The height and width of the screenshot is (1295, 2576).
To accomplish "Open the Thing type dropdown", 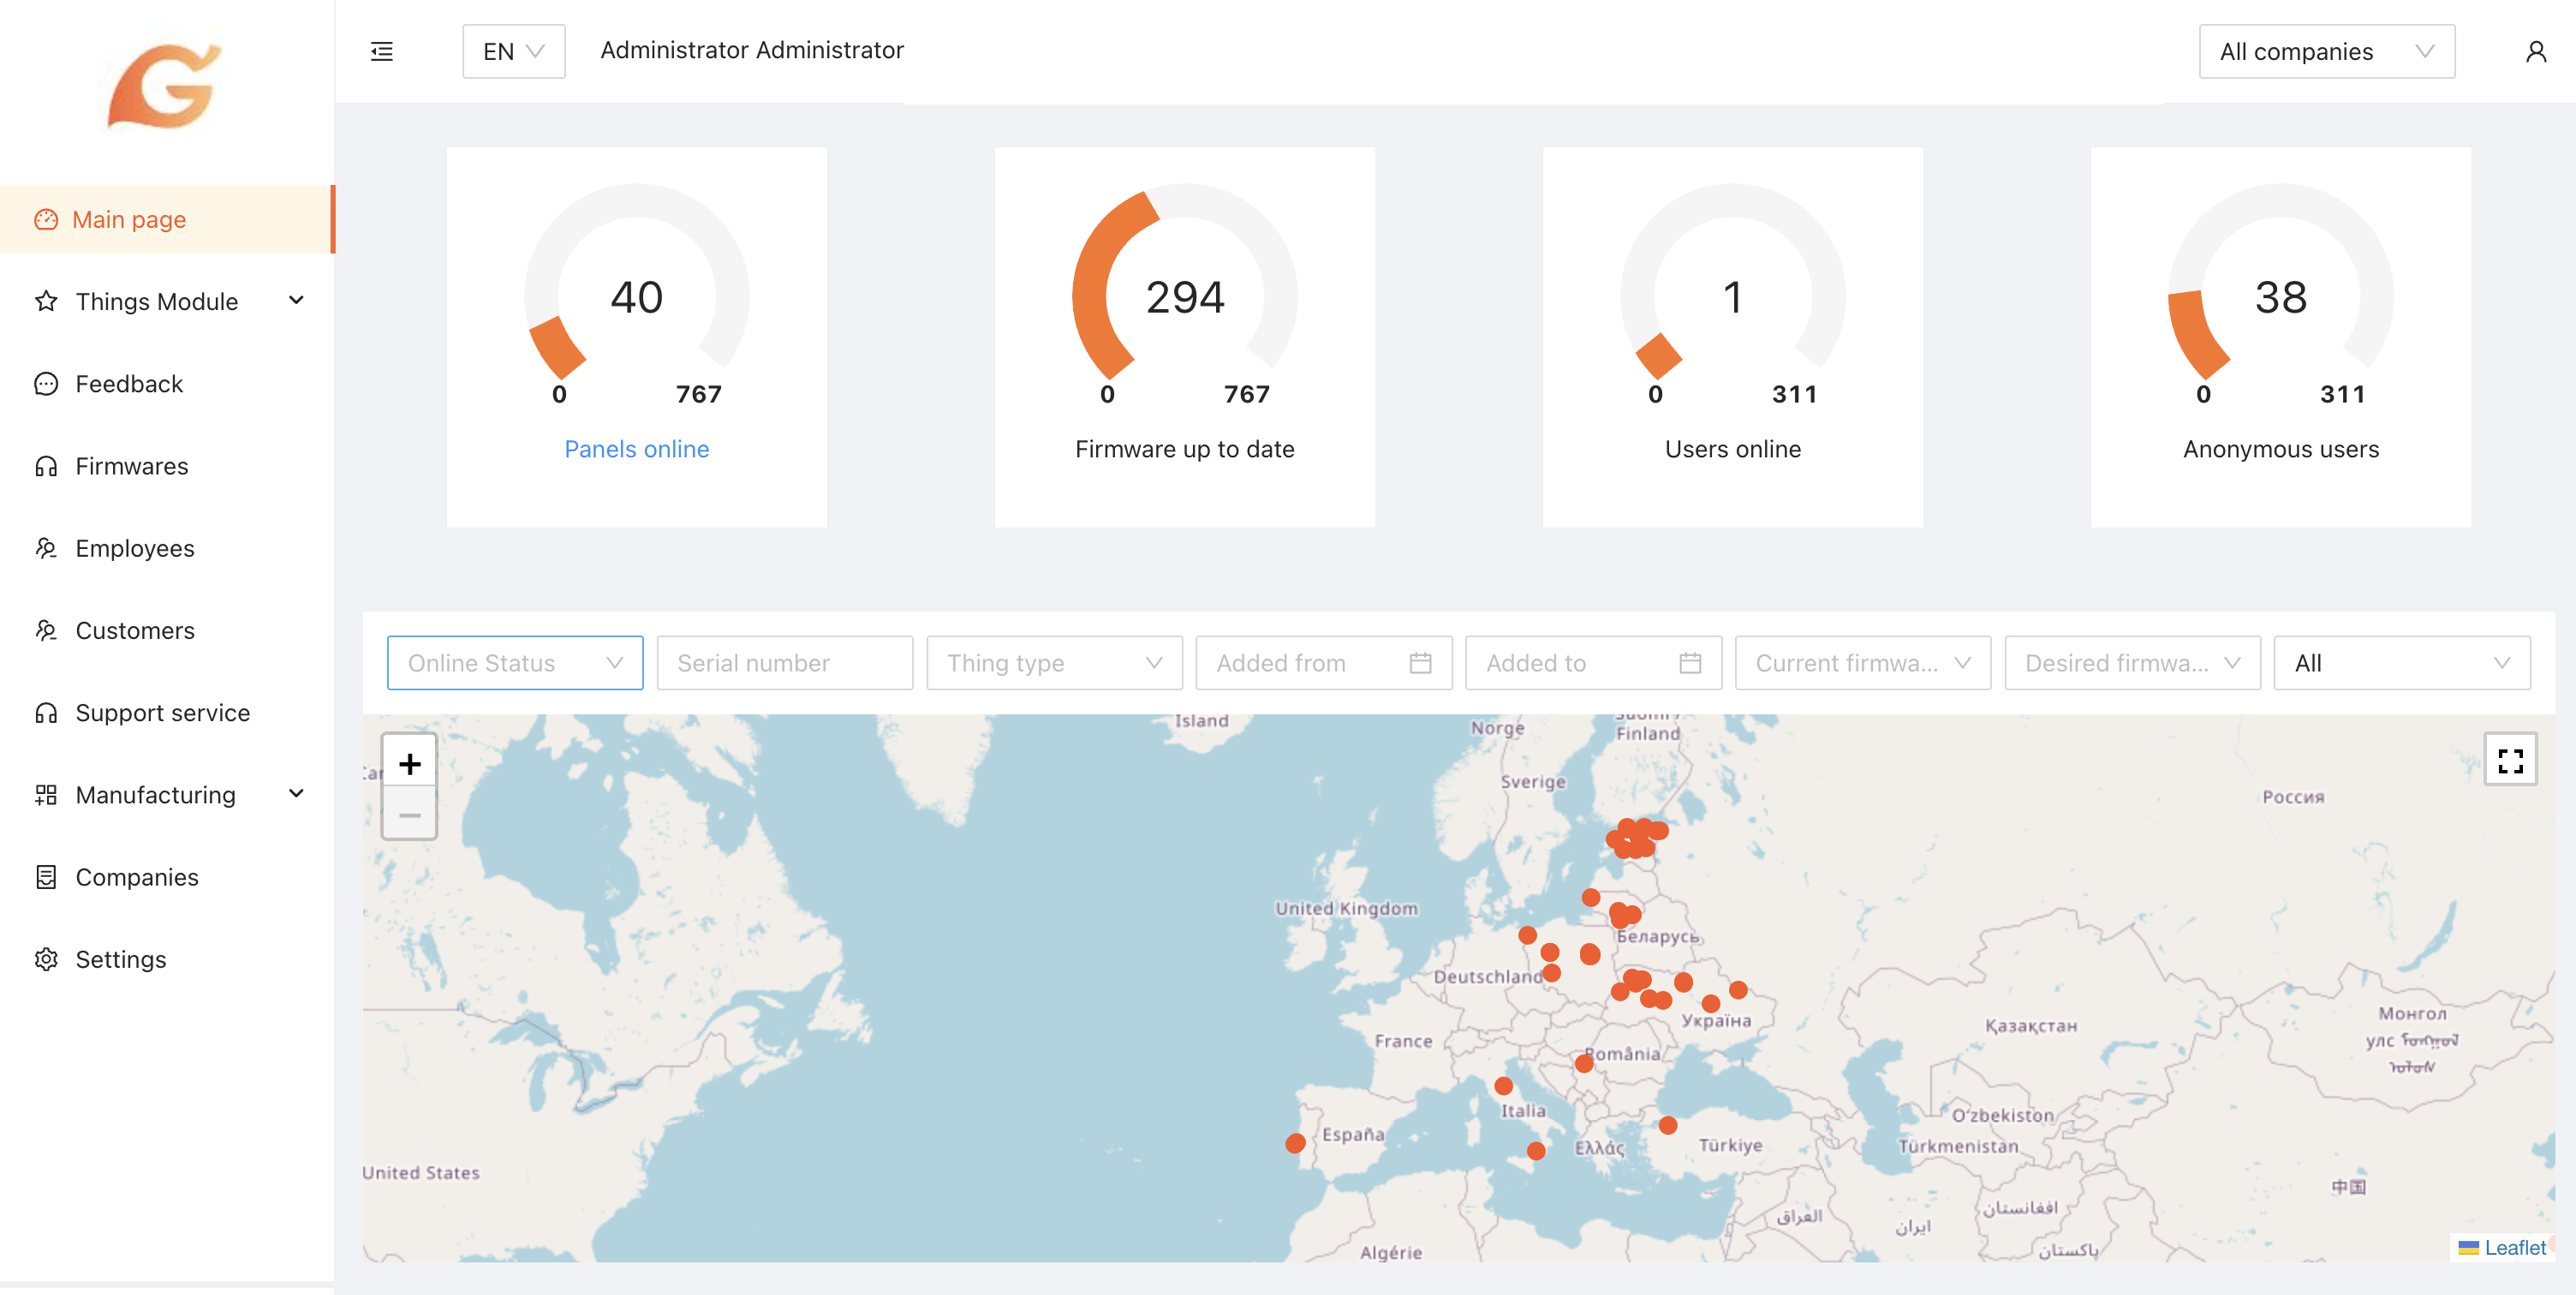I will pos(1053,663).
